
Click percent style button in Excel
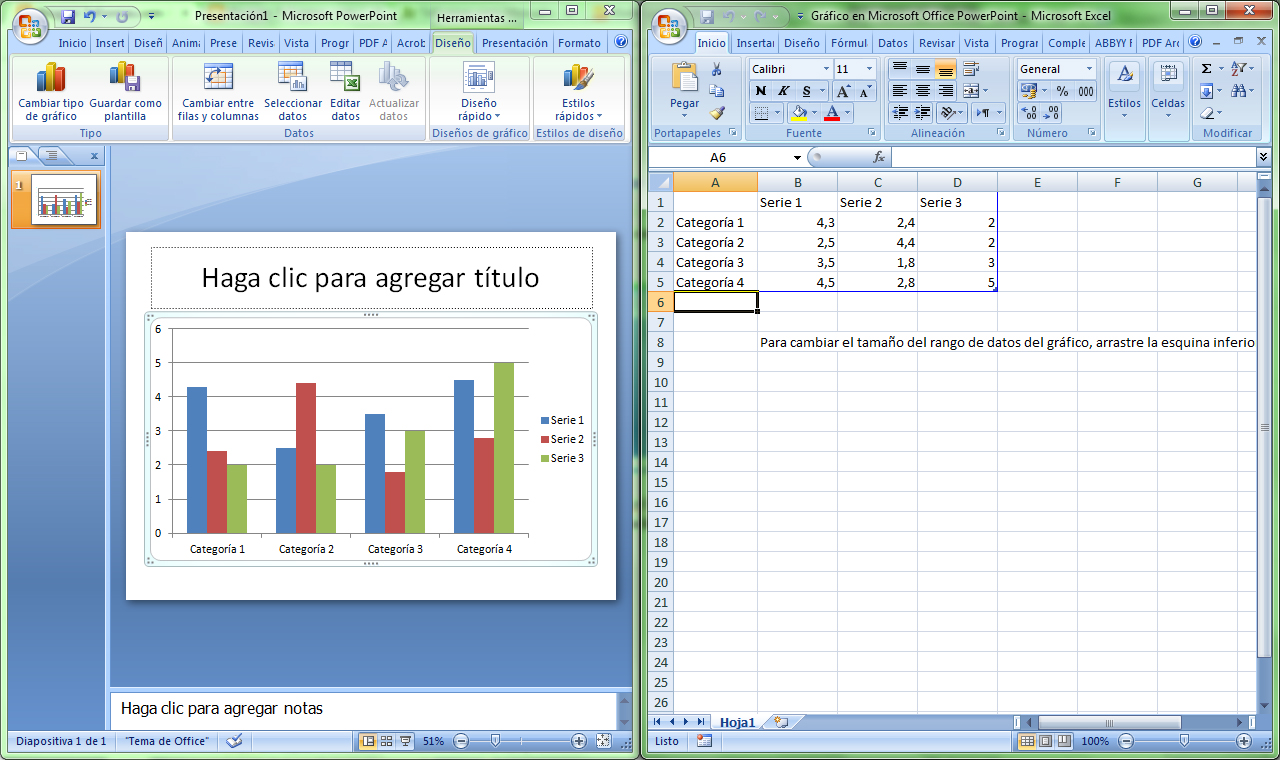pyautogui.click(x=1062, y=91)
